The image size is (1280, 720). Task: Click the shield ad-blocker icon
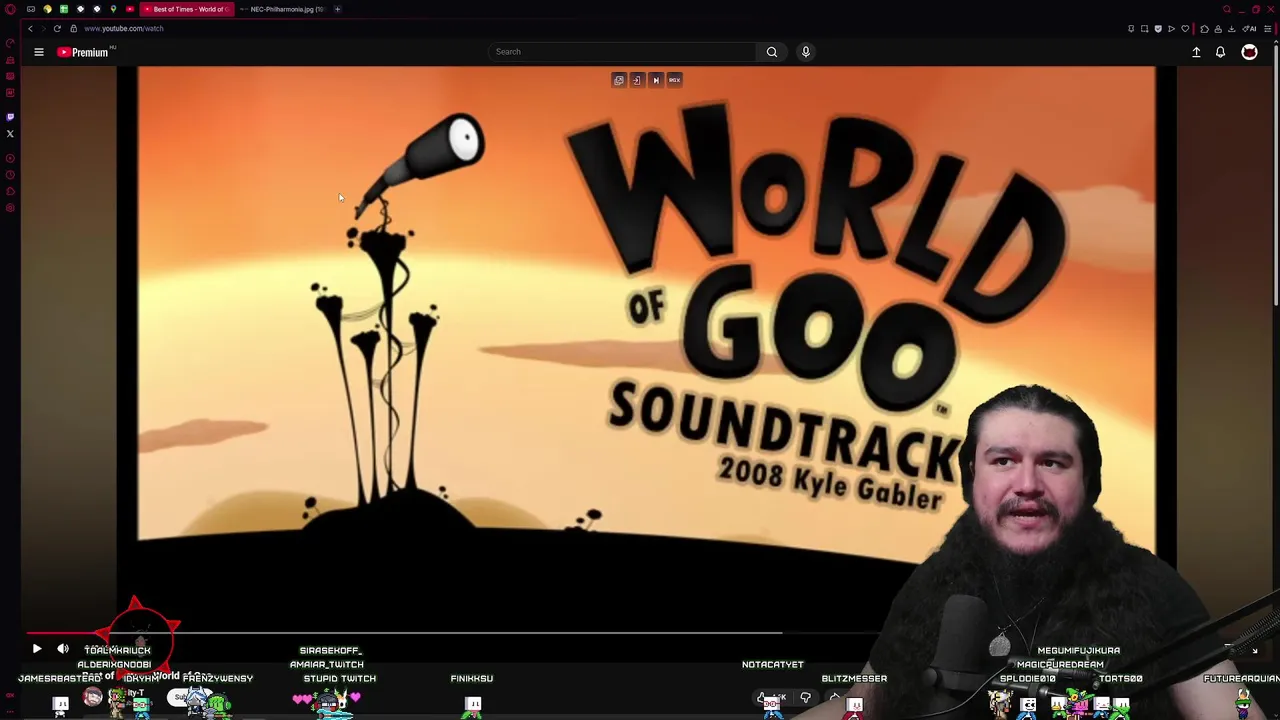[x=1158, y=29]
